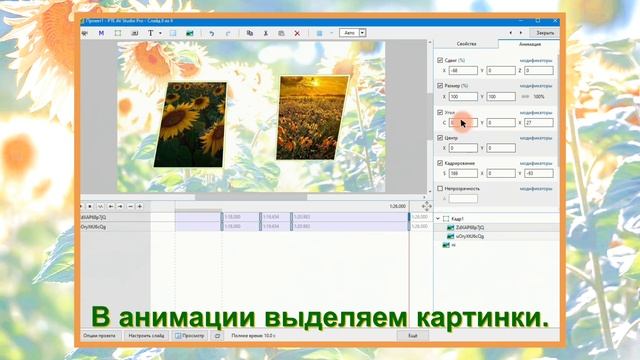The height and width of the screenshot is (360, 640).
Task: Copy the selected object
Action: pyautogui.click(x=249, y=33)
